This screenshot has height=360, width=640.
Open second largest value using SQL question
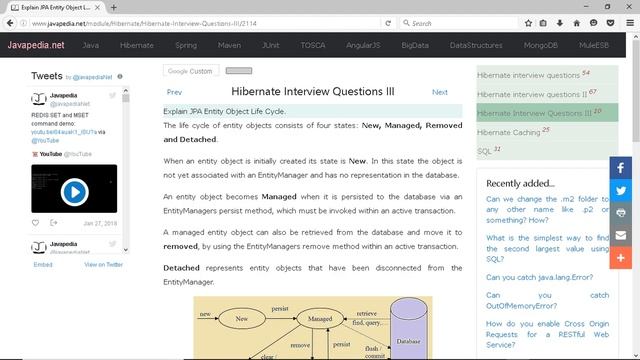(x=547, y=249)
